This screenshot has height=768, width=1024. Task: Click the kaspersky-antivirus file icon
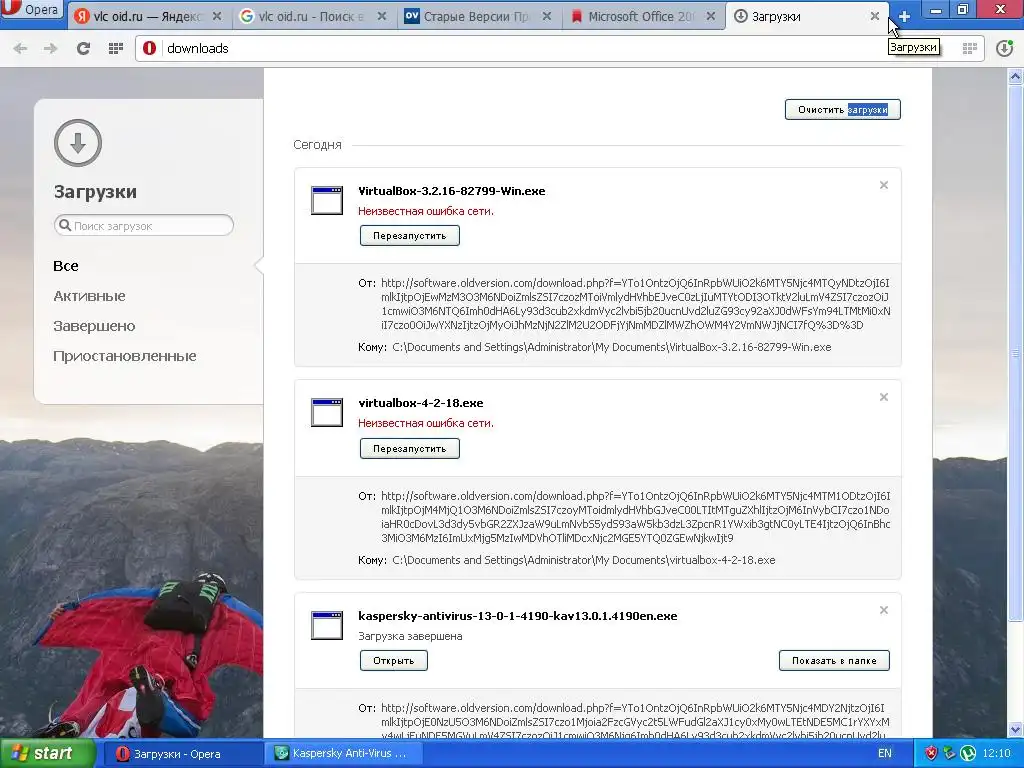[327, 626]
